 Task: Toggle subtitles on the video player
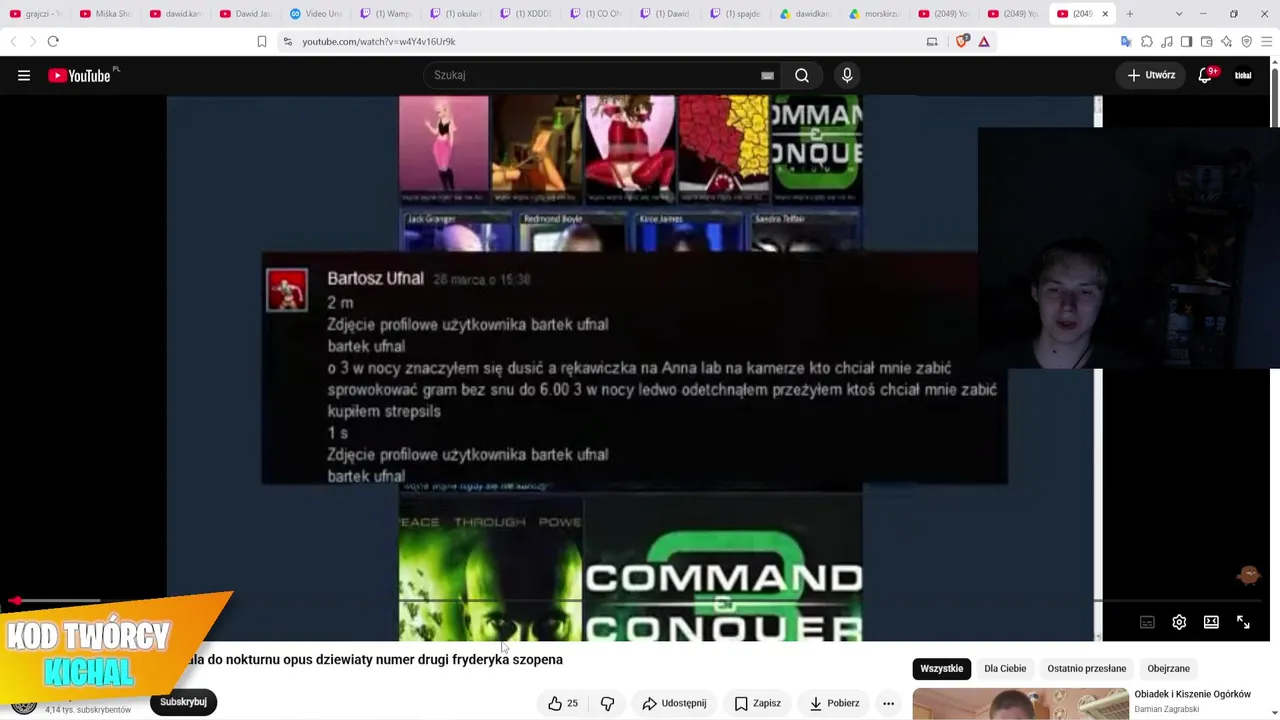point(1147,622)
